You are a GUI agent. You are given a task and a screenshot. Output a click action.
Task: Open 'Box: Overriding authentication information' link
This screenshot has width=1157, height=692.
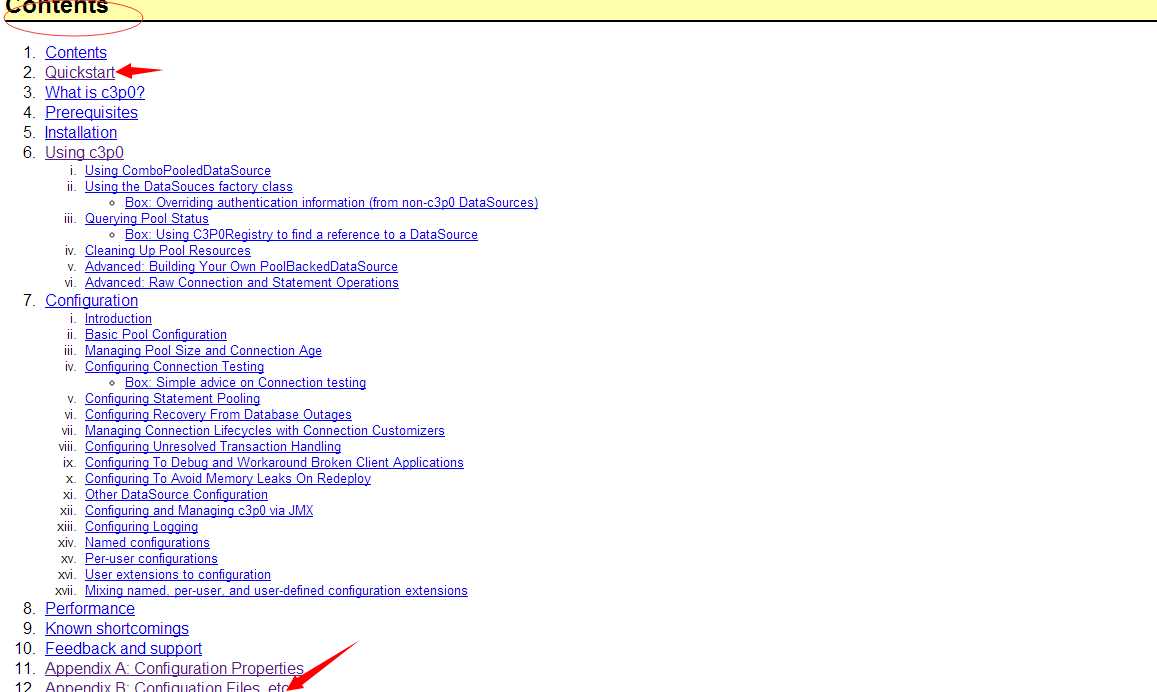tap(331, 202)
